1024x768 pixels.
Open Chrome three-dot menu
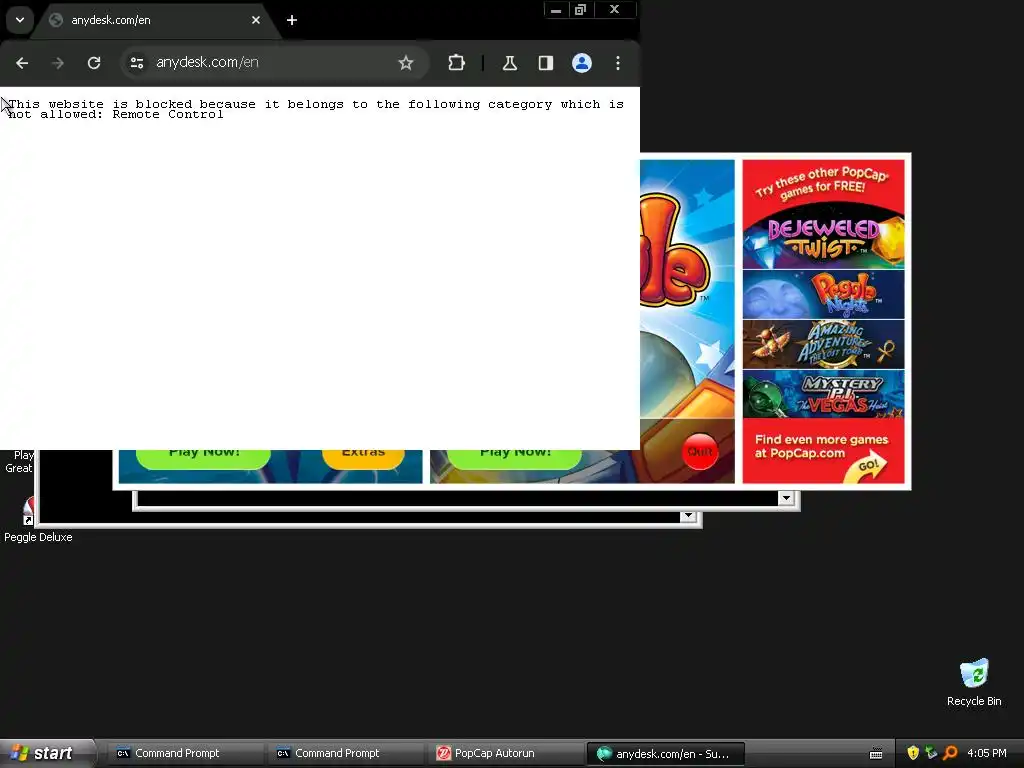618,63
